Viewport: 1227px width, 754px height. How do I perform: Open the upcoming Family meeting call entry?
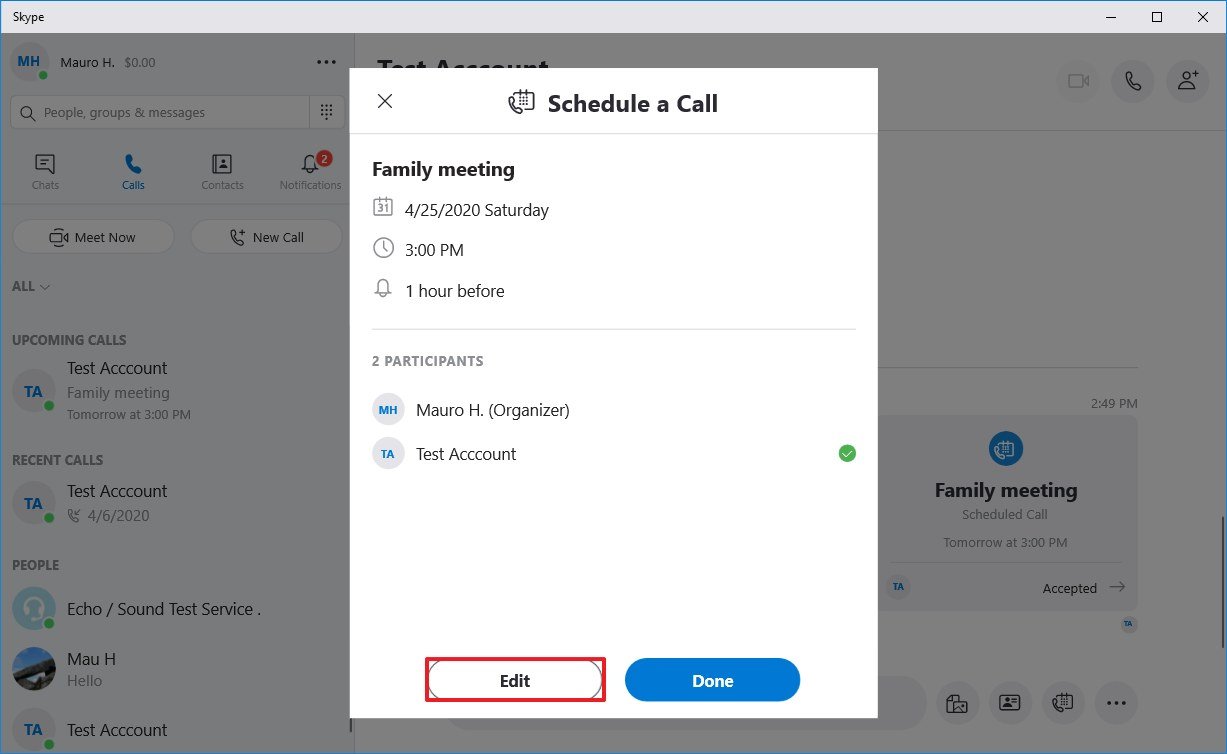[x=118, y=391]
